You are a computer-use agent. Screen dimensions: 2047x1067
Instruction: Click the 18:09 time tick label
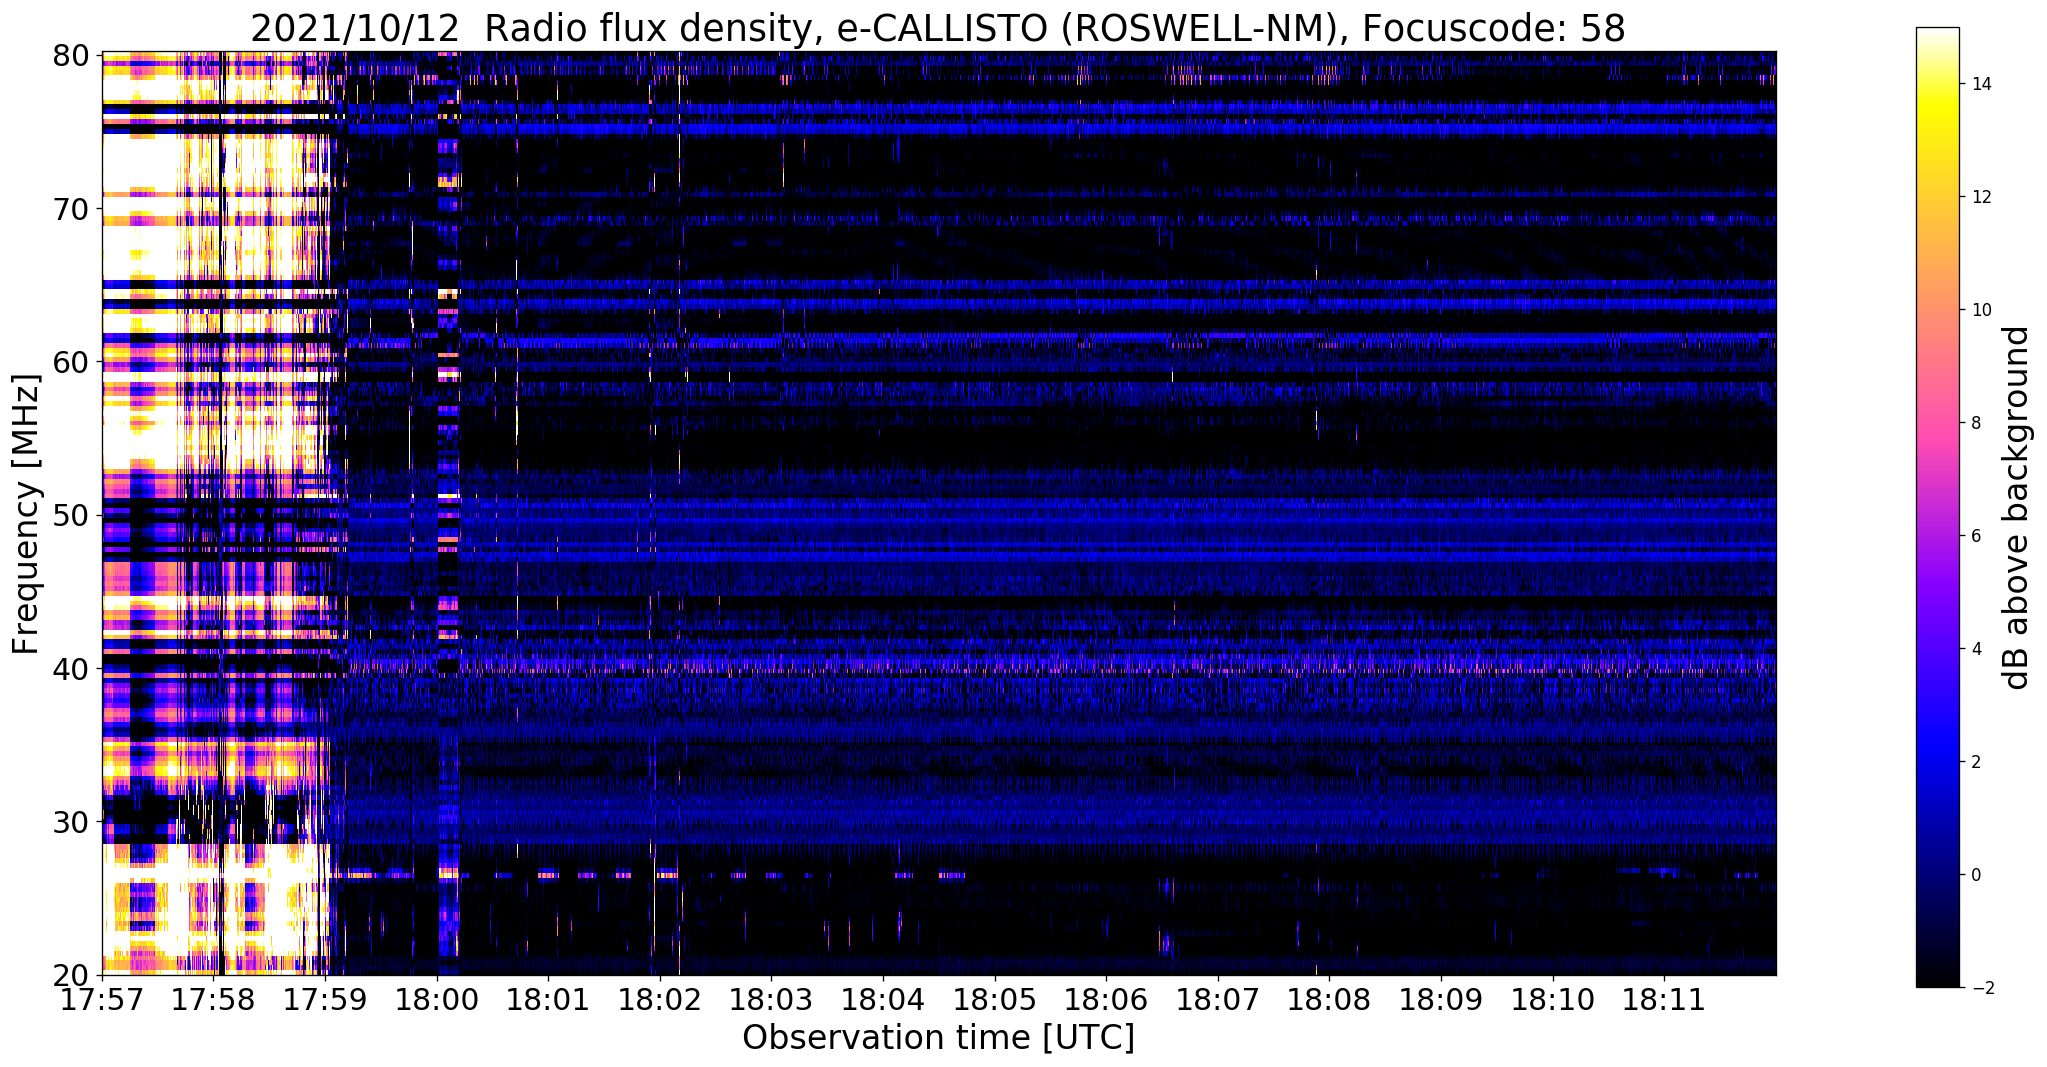tap(1441, 999)
